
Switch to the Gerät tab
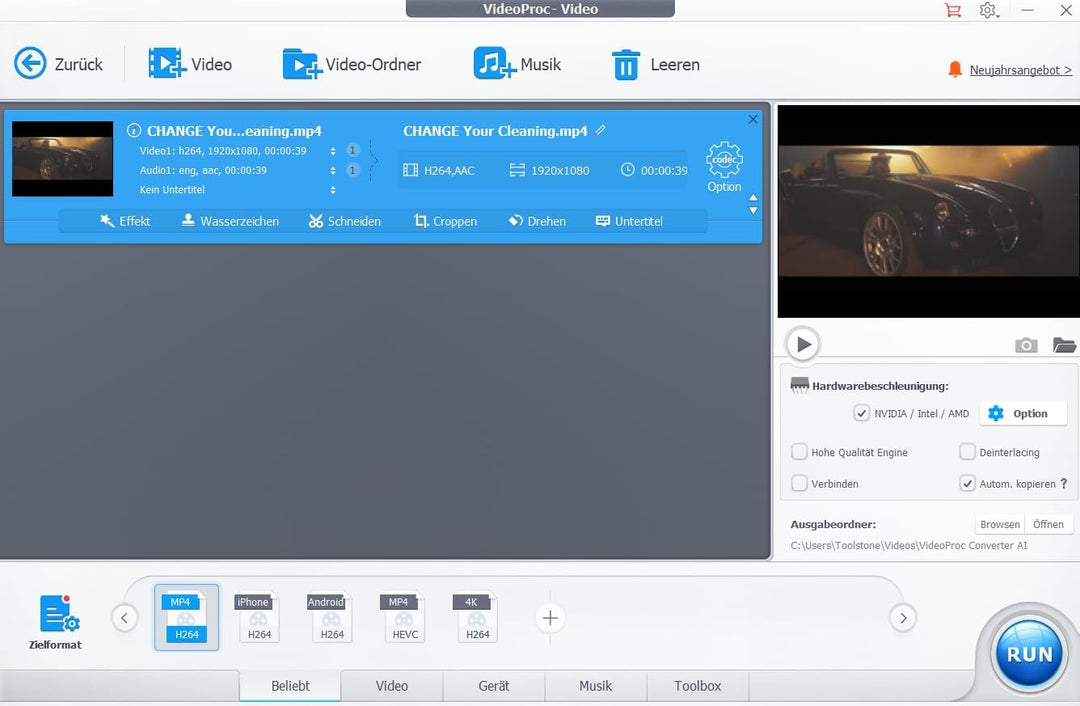(494, 686)
